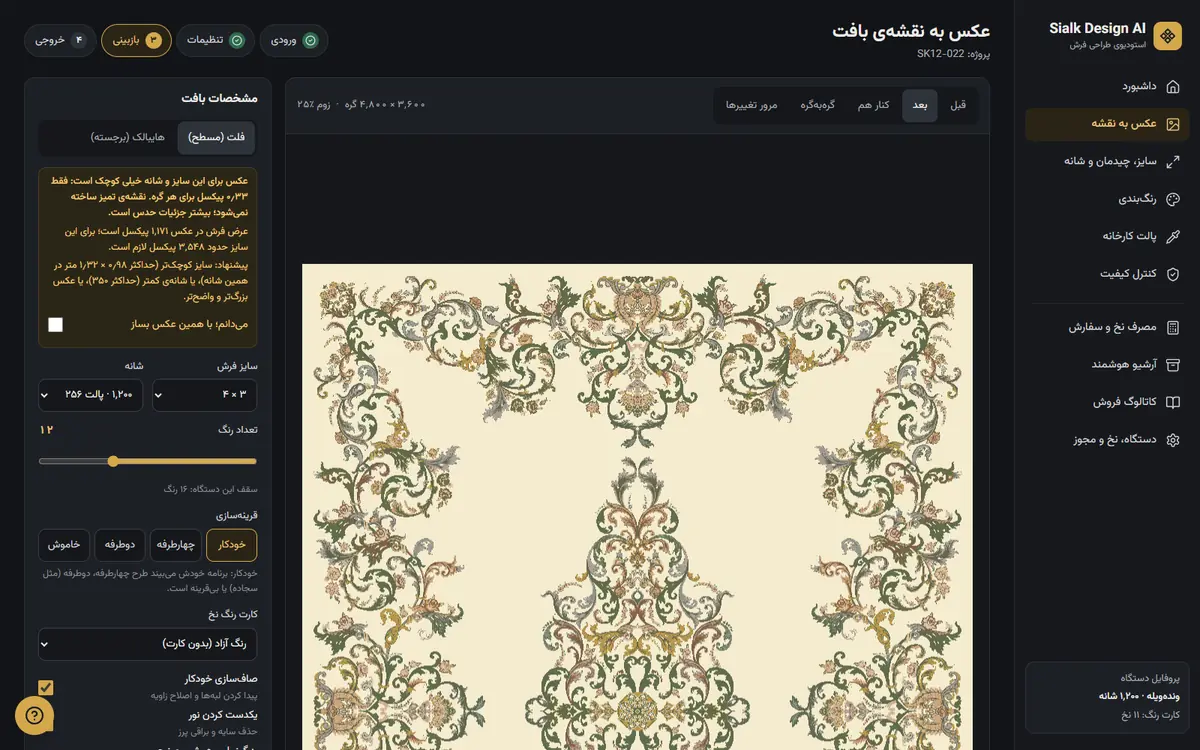
Task: Open the رنگ‌بندی palette icon
Action: pyautogui.click(x=1173, y=199)
